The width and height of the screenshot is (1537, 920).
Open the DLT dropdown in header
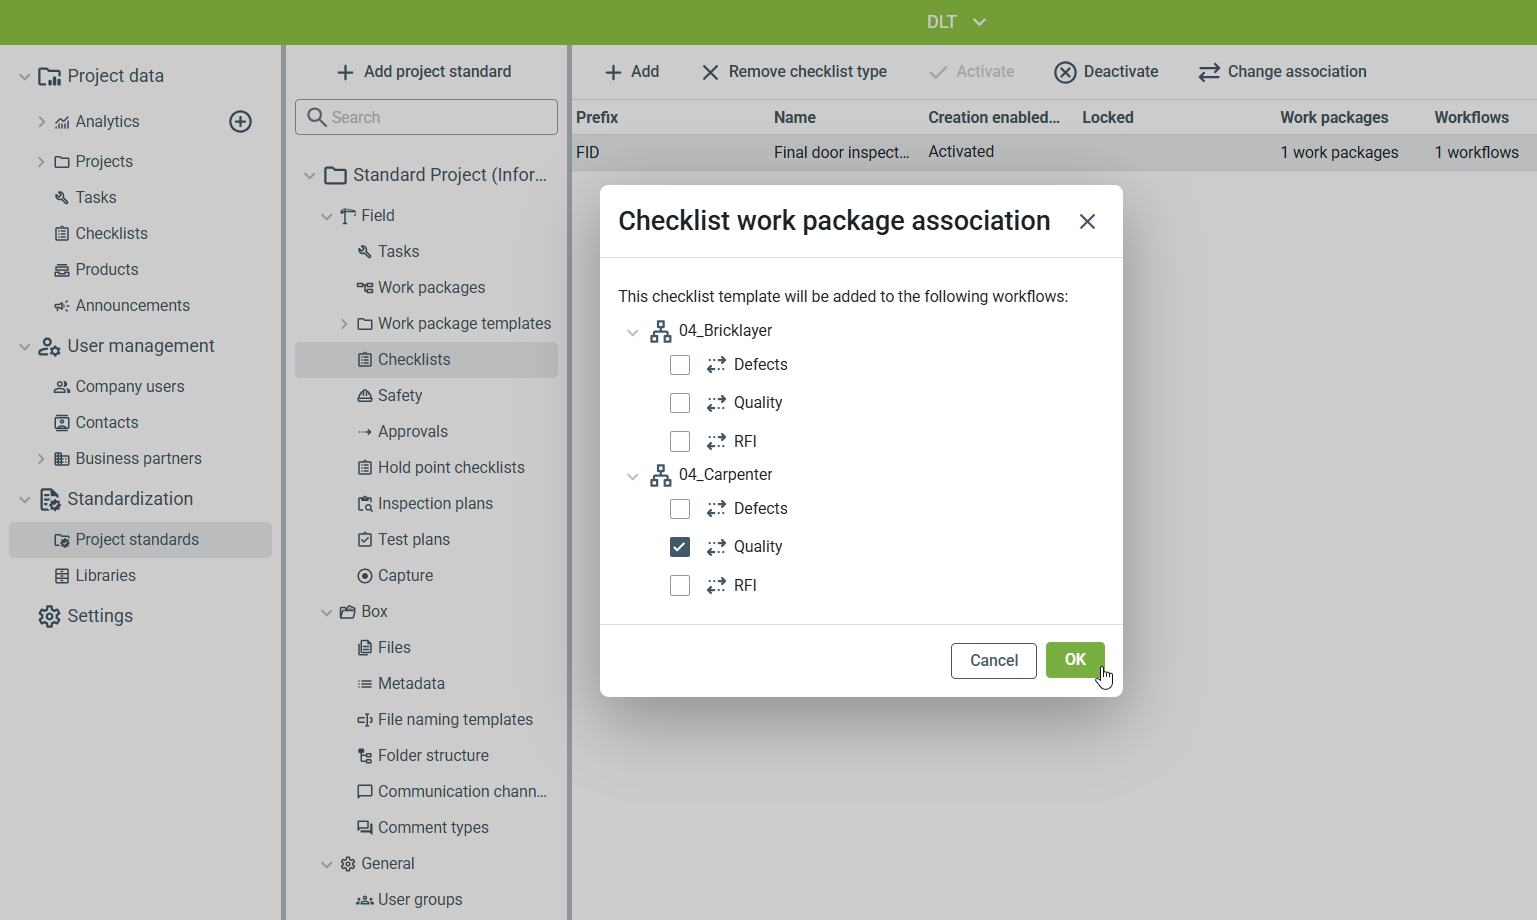tap(956, 22)
